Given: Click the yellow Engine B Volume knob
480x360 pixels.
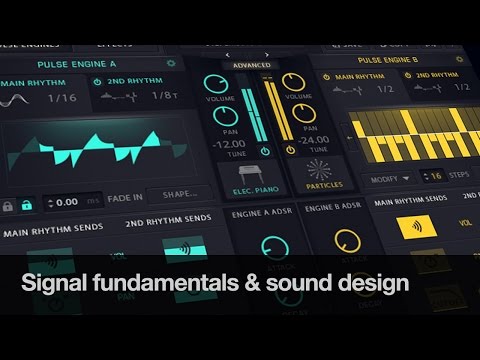Looking at the screenshot, I should [x=294, y=82].
